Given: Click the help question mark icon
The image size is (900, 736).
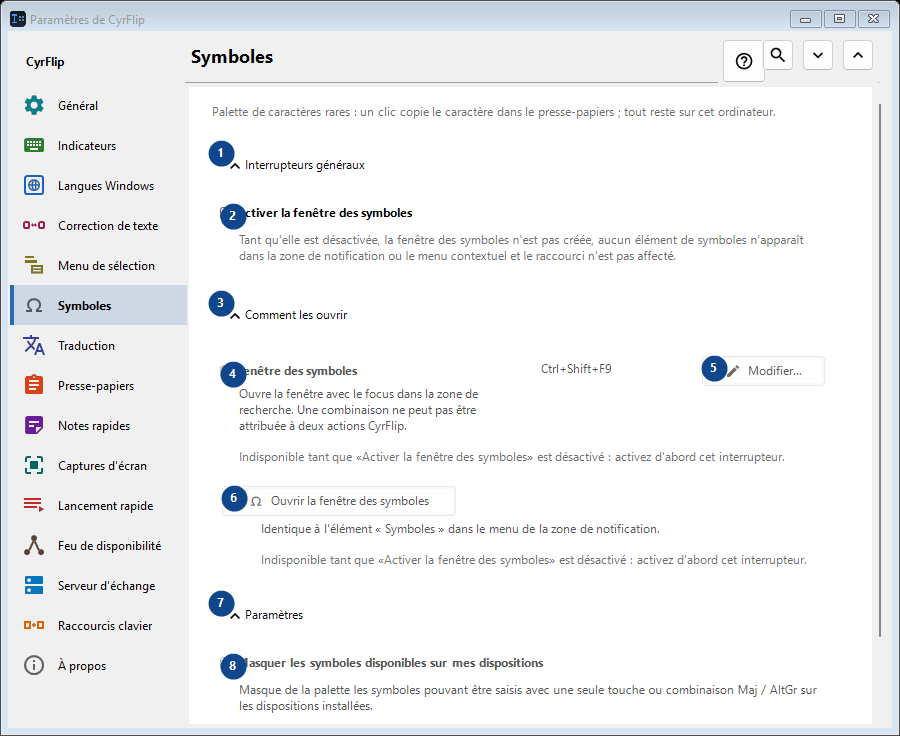Looking at the screenshot, I should pos(744,61).
